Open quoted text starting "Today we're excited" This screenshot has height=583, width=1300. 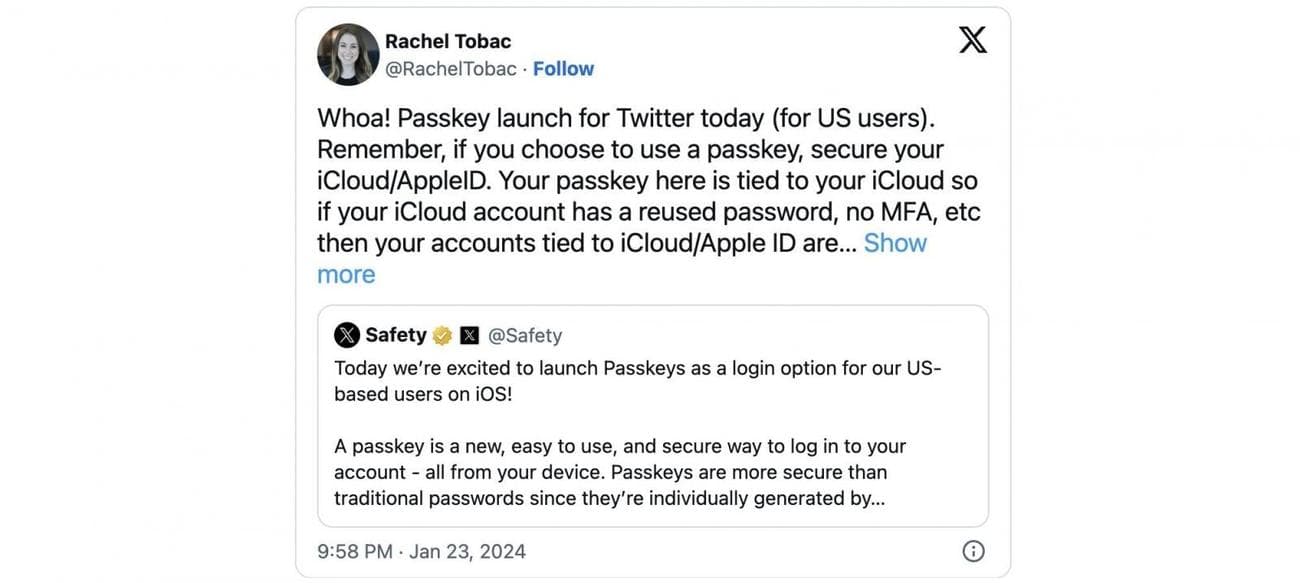coord(637,368)
